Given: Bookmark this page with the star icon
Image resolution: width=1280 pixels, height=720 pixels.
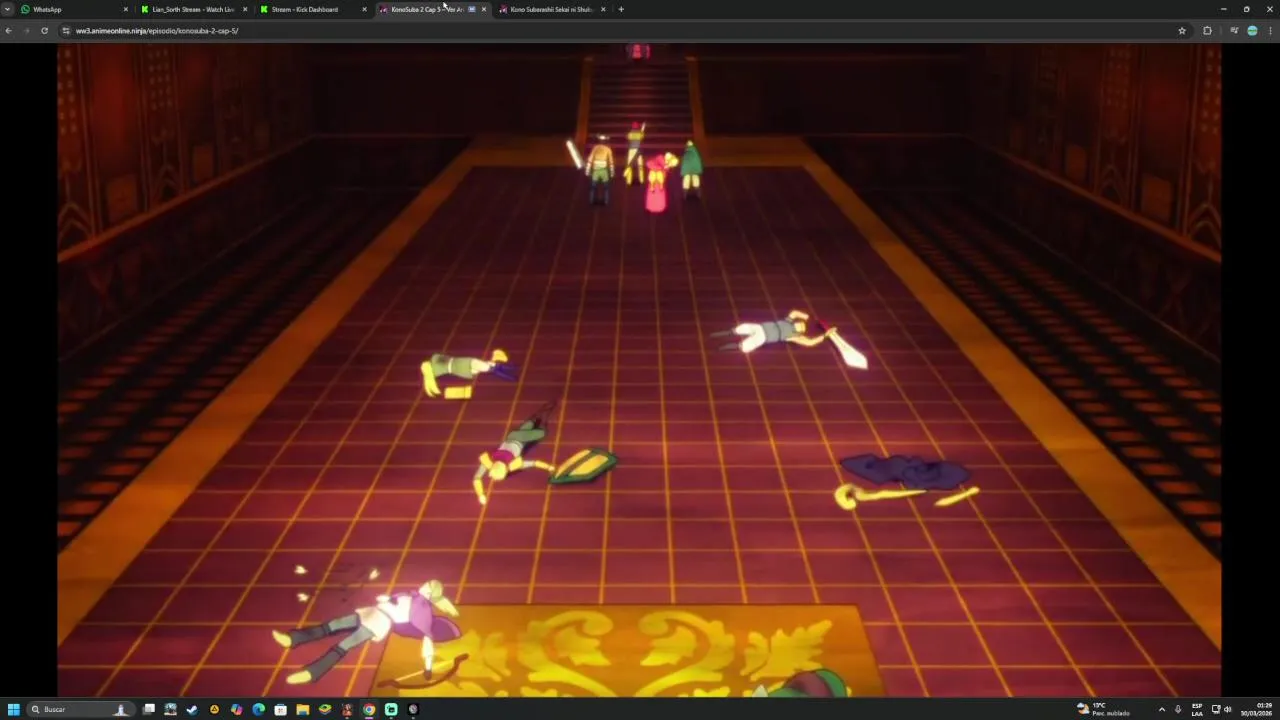Looking at the screenshot, I should coord(1182,31).
